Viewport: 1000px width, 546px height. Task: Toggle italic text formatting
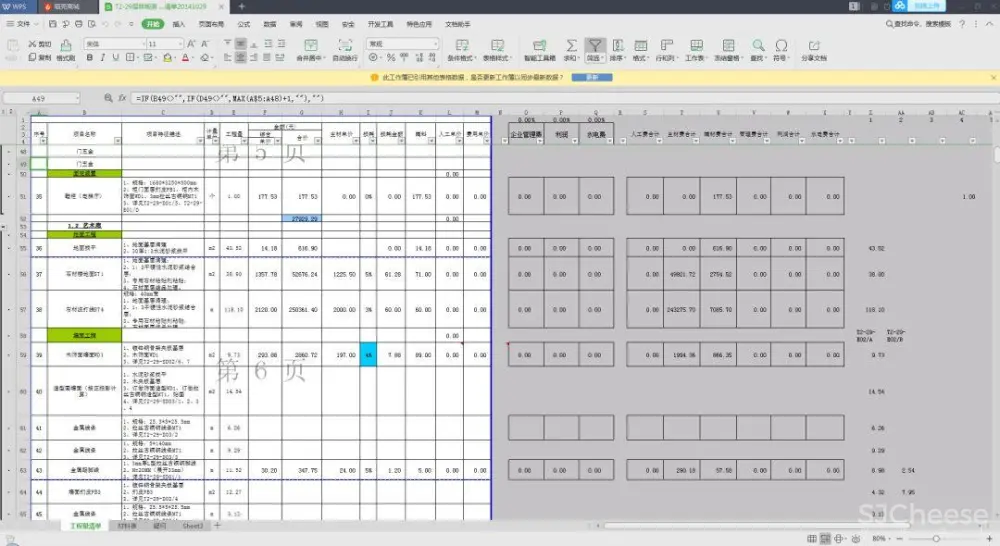[102, 58]
